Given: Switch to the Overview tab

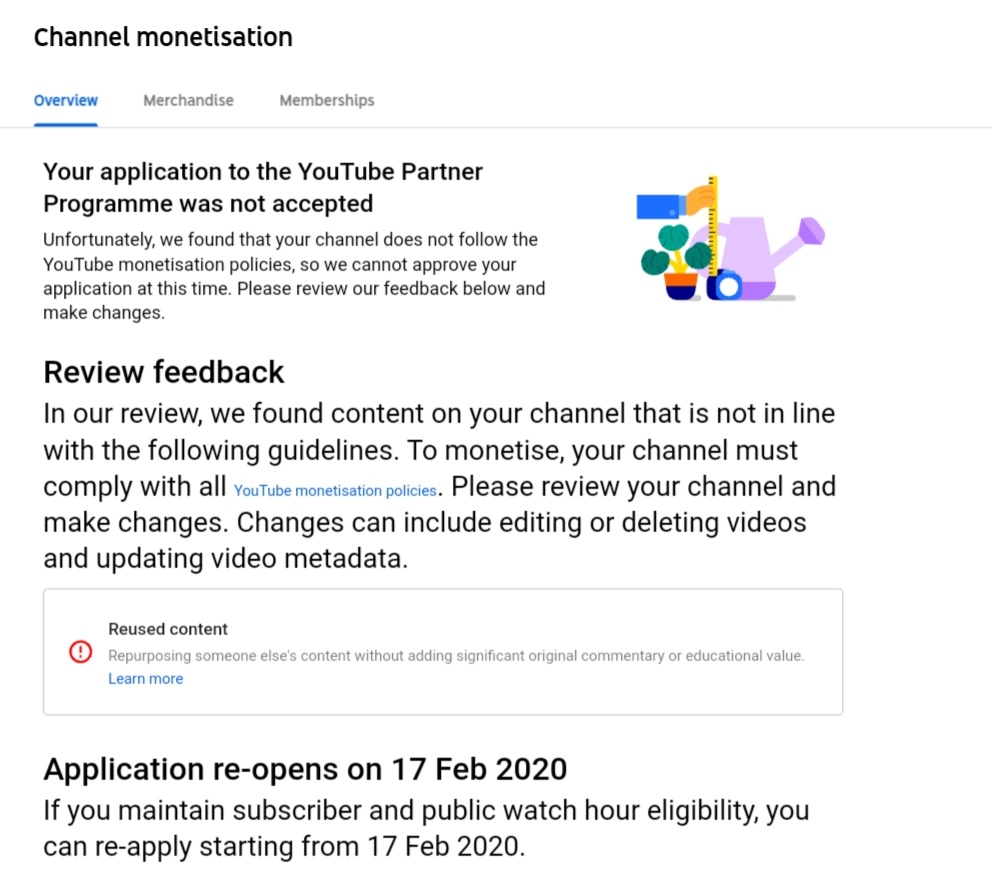Looking at the screenshot, I should (x=66, y=101).
